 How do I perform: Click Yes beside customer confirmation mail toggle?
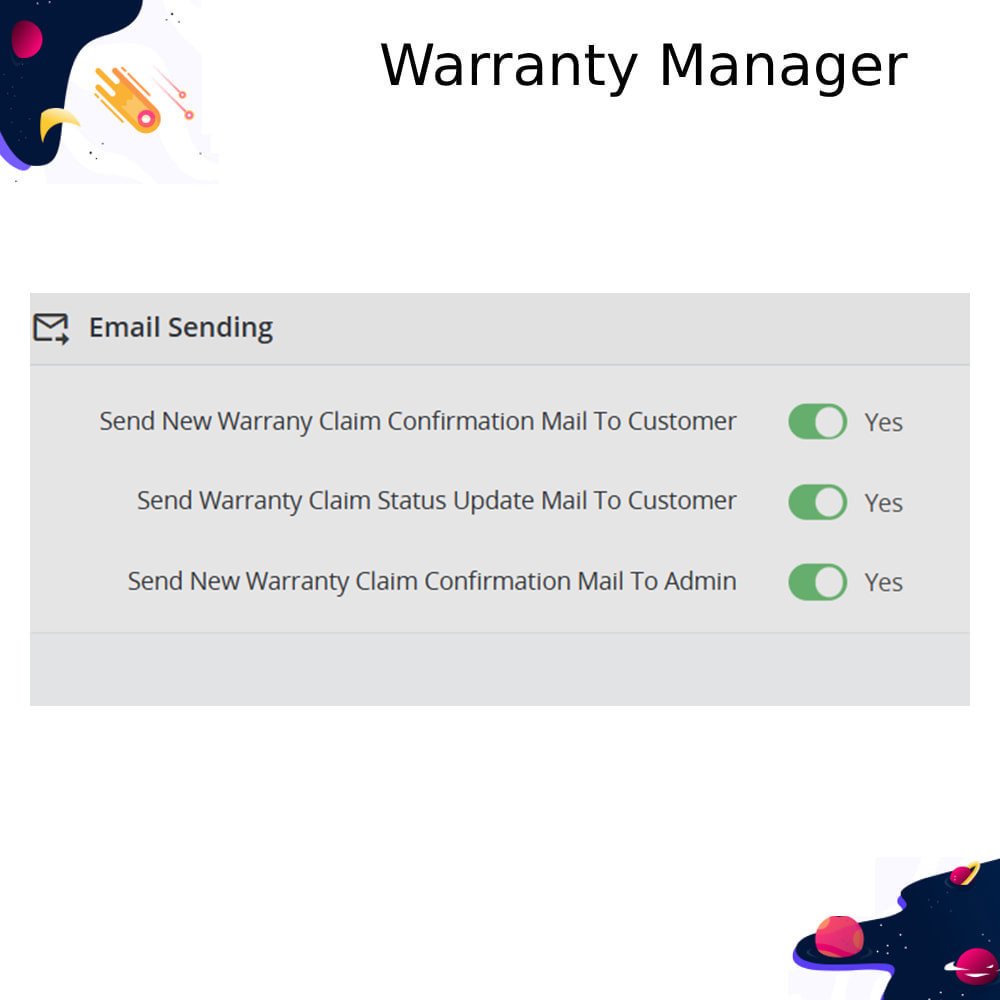tap(883, 422)
